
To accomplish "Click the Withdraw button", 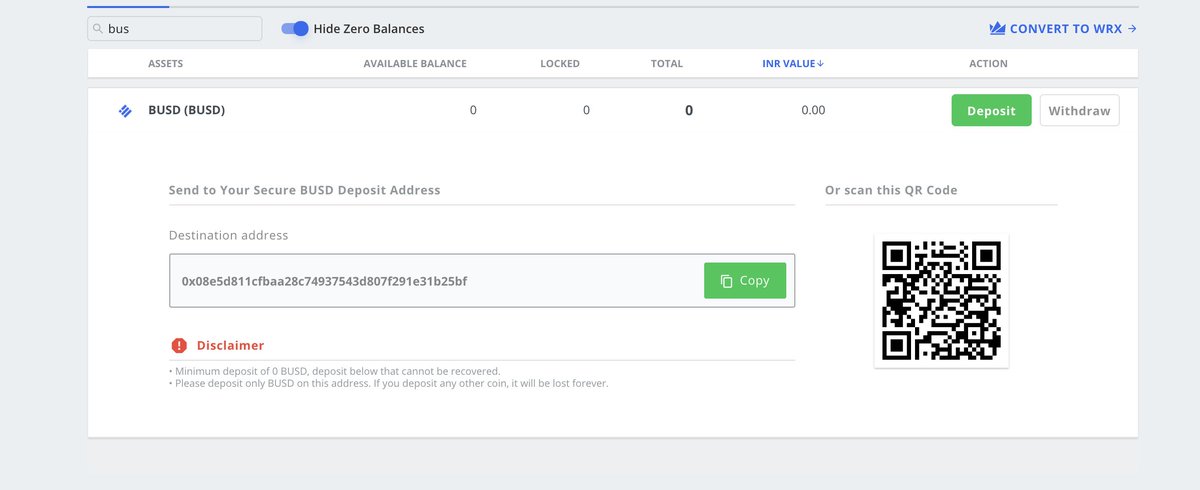I will click(x=1080, y=110).
